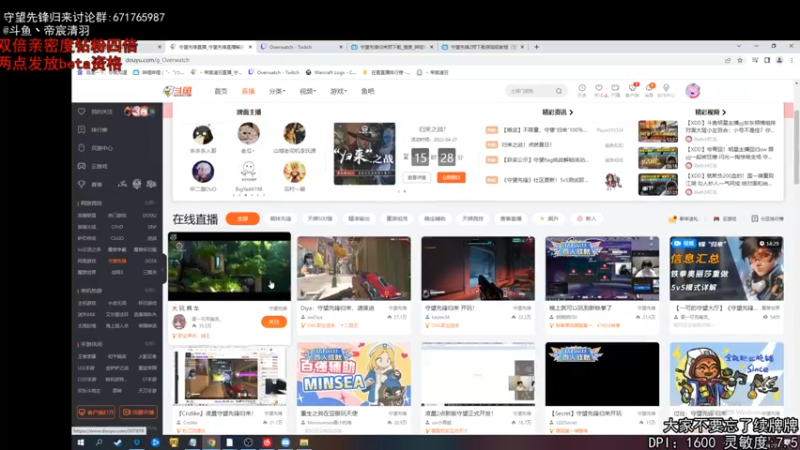Open the MINSEA stream thumbnail
Screen dimensions: 800x450
coord(354,374)
